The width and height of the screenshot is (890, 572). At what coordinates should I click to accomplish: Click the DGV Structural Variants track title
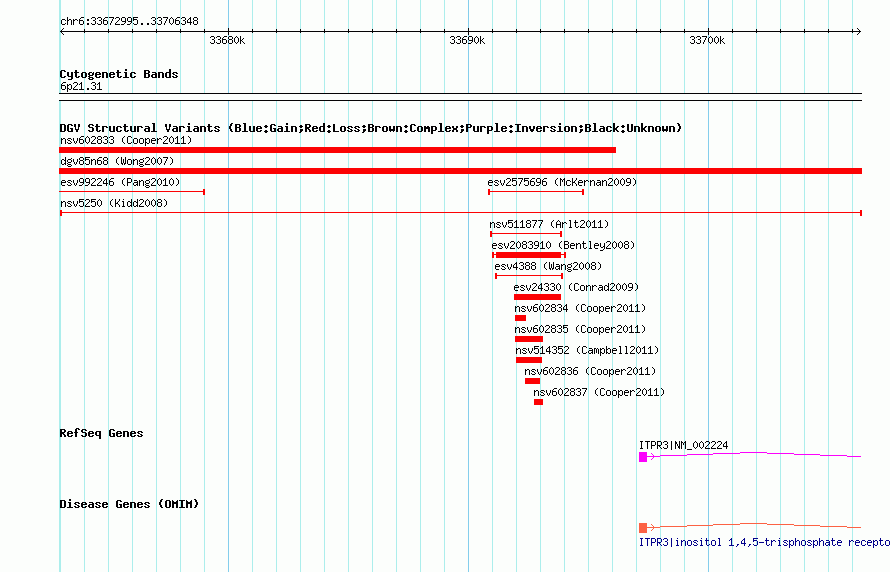[371, 128]
